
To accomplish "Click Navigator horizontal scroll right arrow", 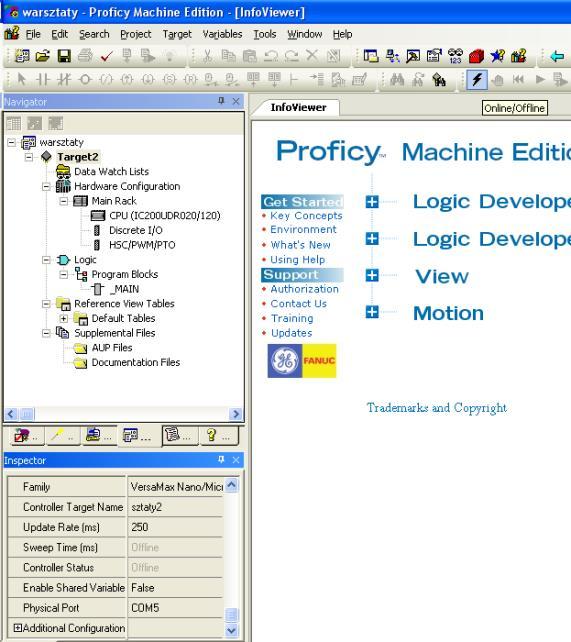I will [x=235, y=414].
